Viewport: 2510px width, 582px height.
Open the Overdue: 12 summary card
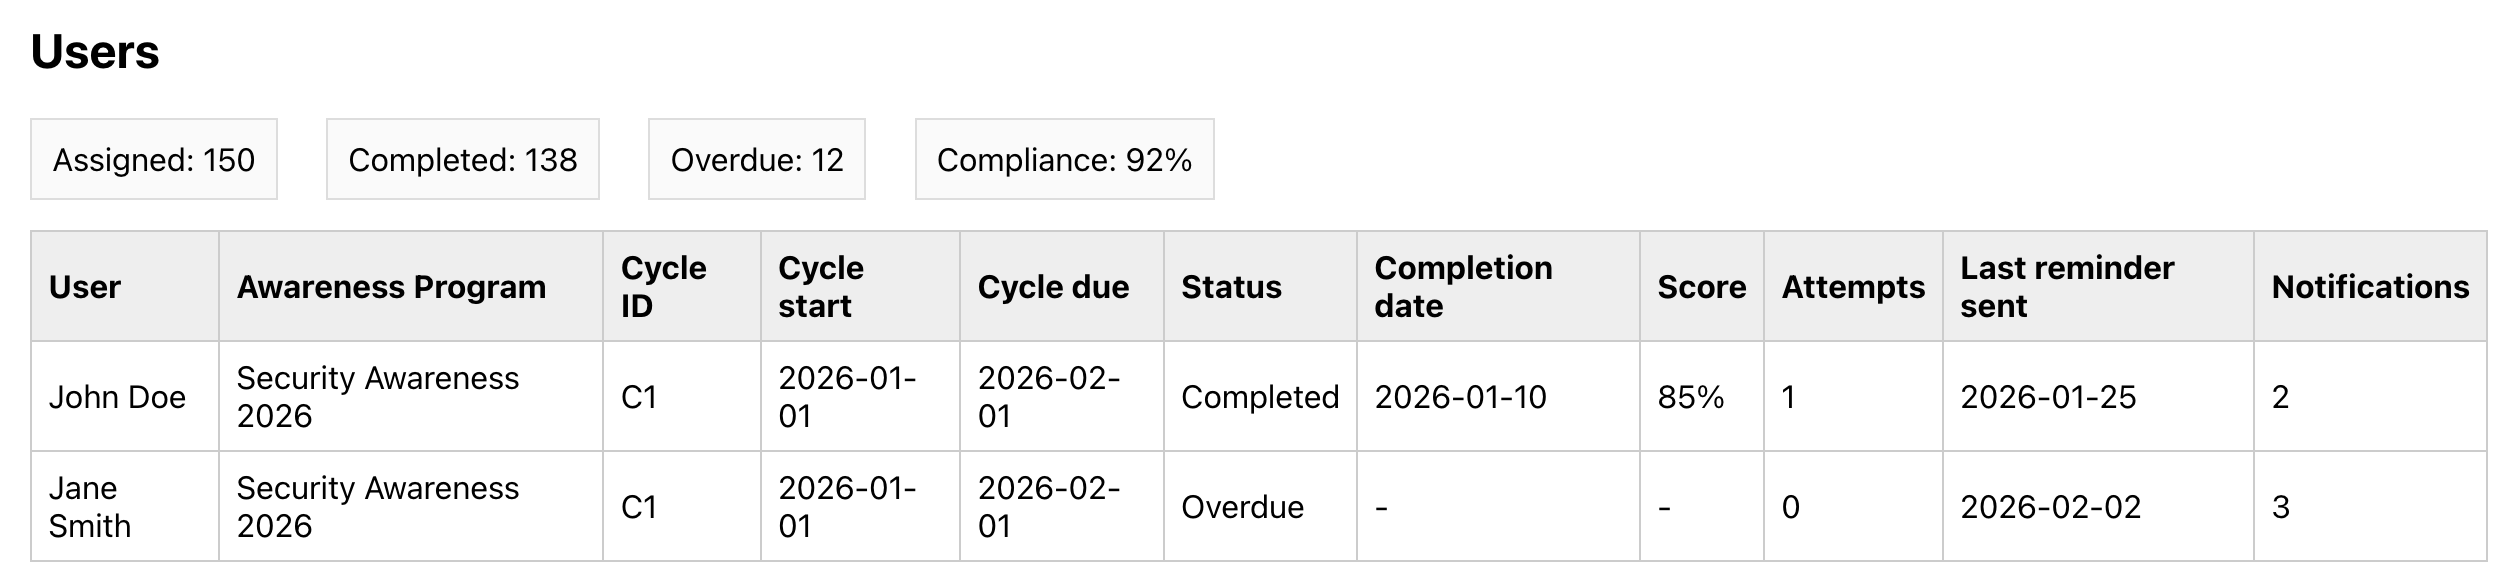point(757,160)
